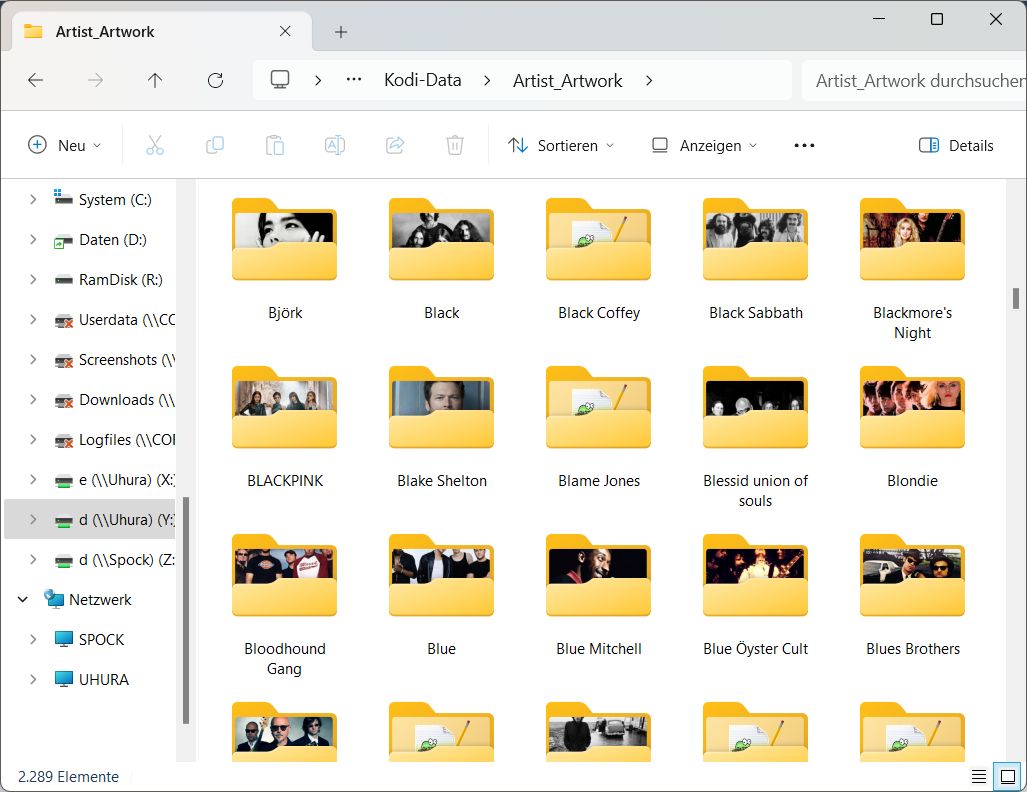The image size is (1027, 792).
Task: Select the Blessid union of souls folder
Action: [755, 437]
